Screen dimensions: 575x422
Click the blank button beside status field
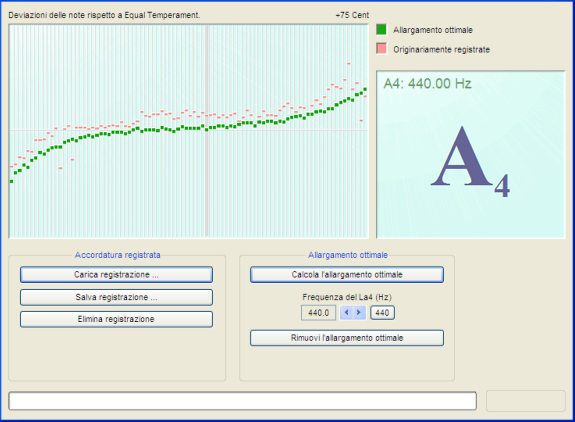(525, 401)
